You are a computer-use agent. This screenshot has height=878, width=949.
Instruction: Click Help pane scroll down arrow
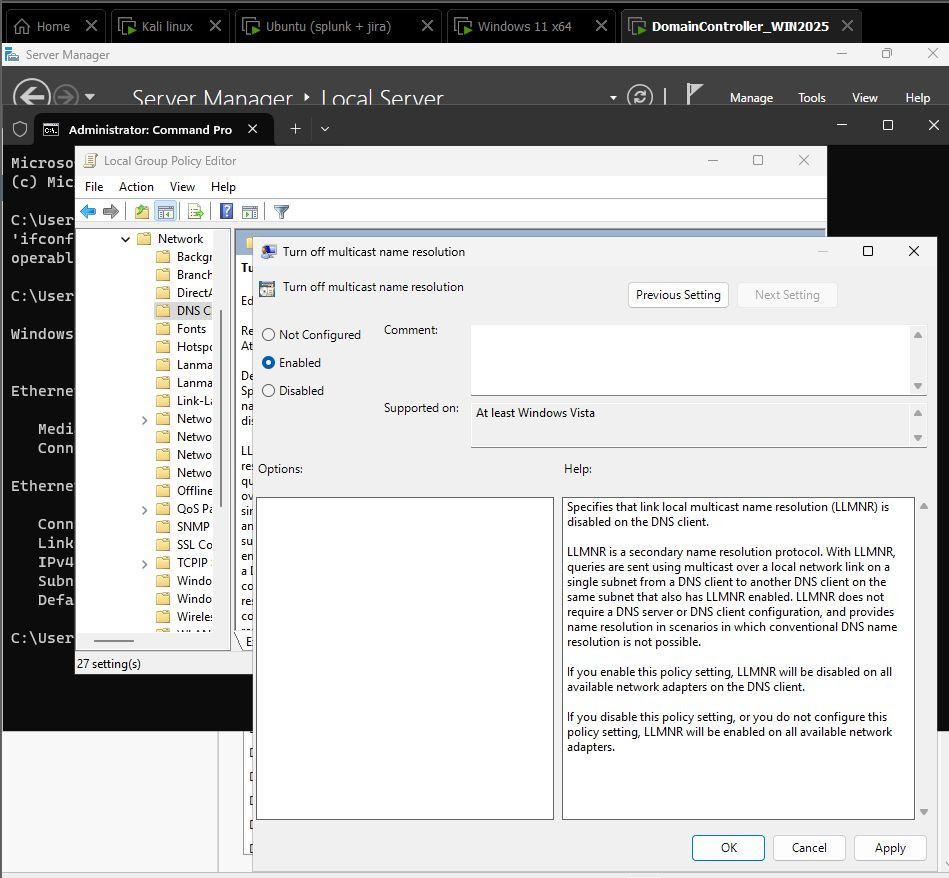coord(924,812)
